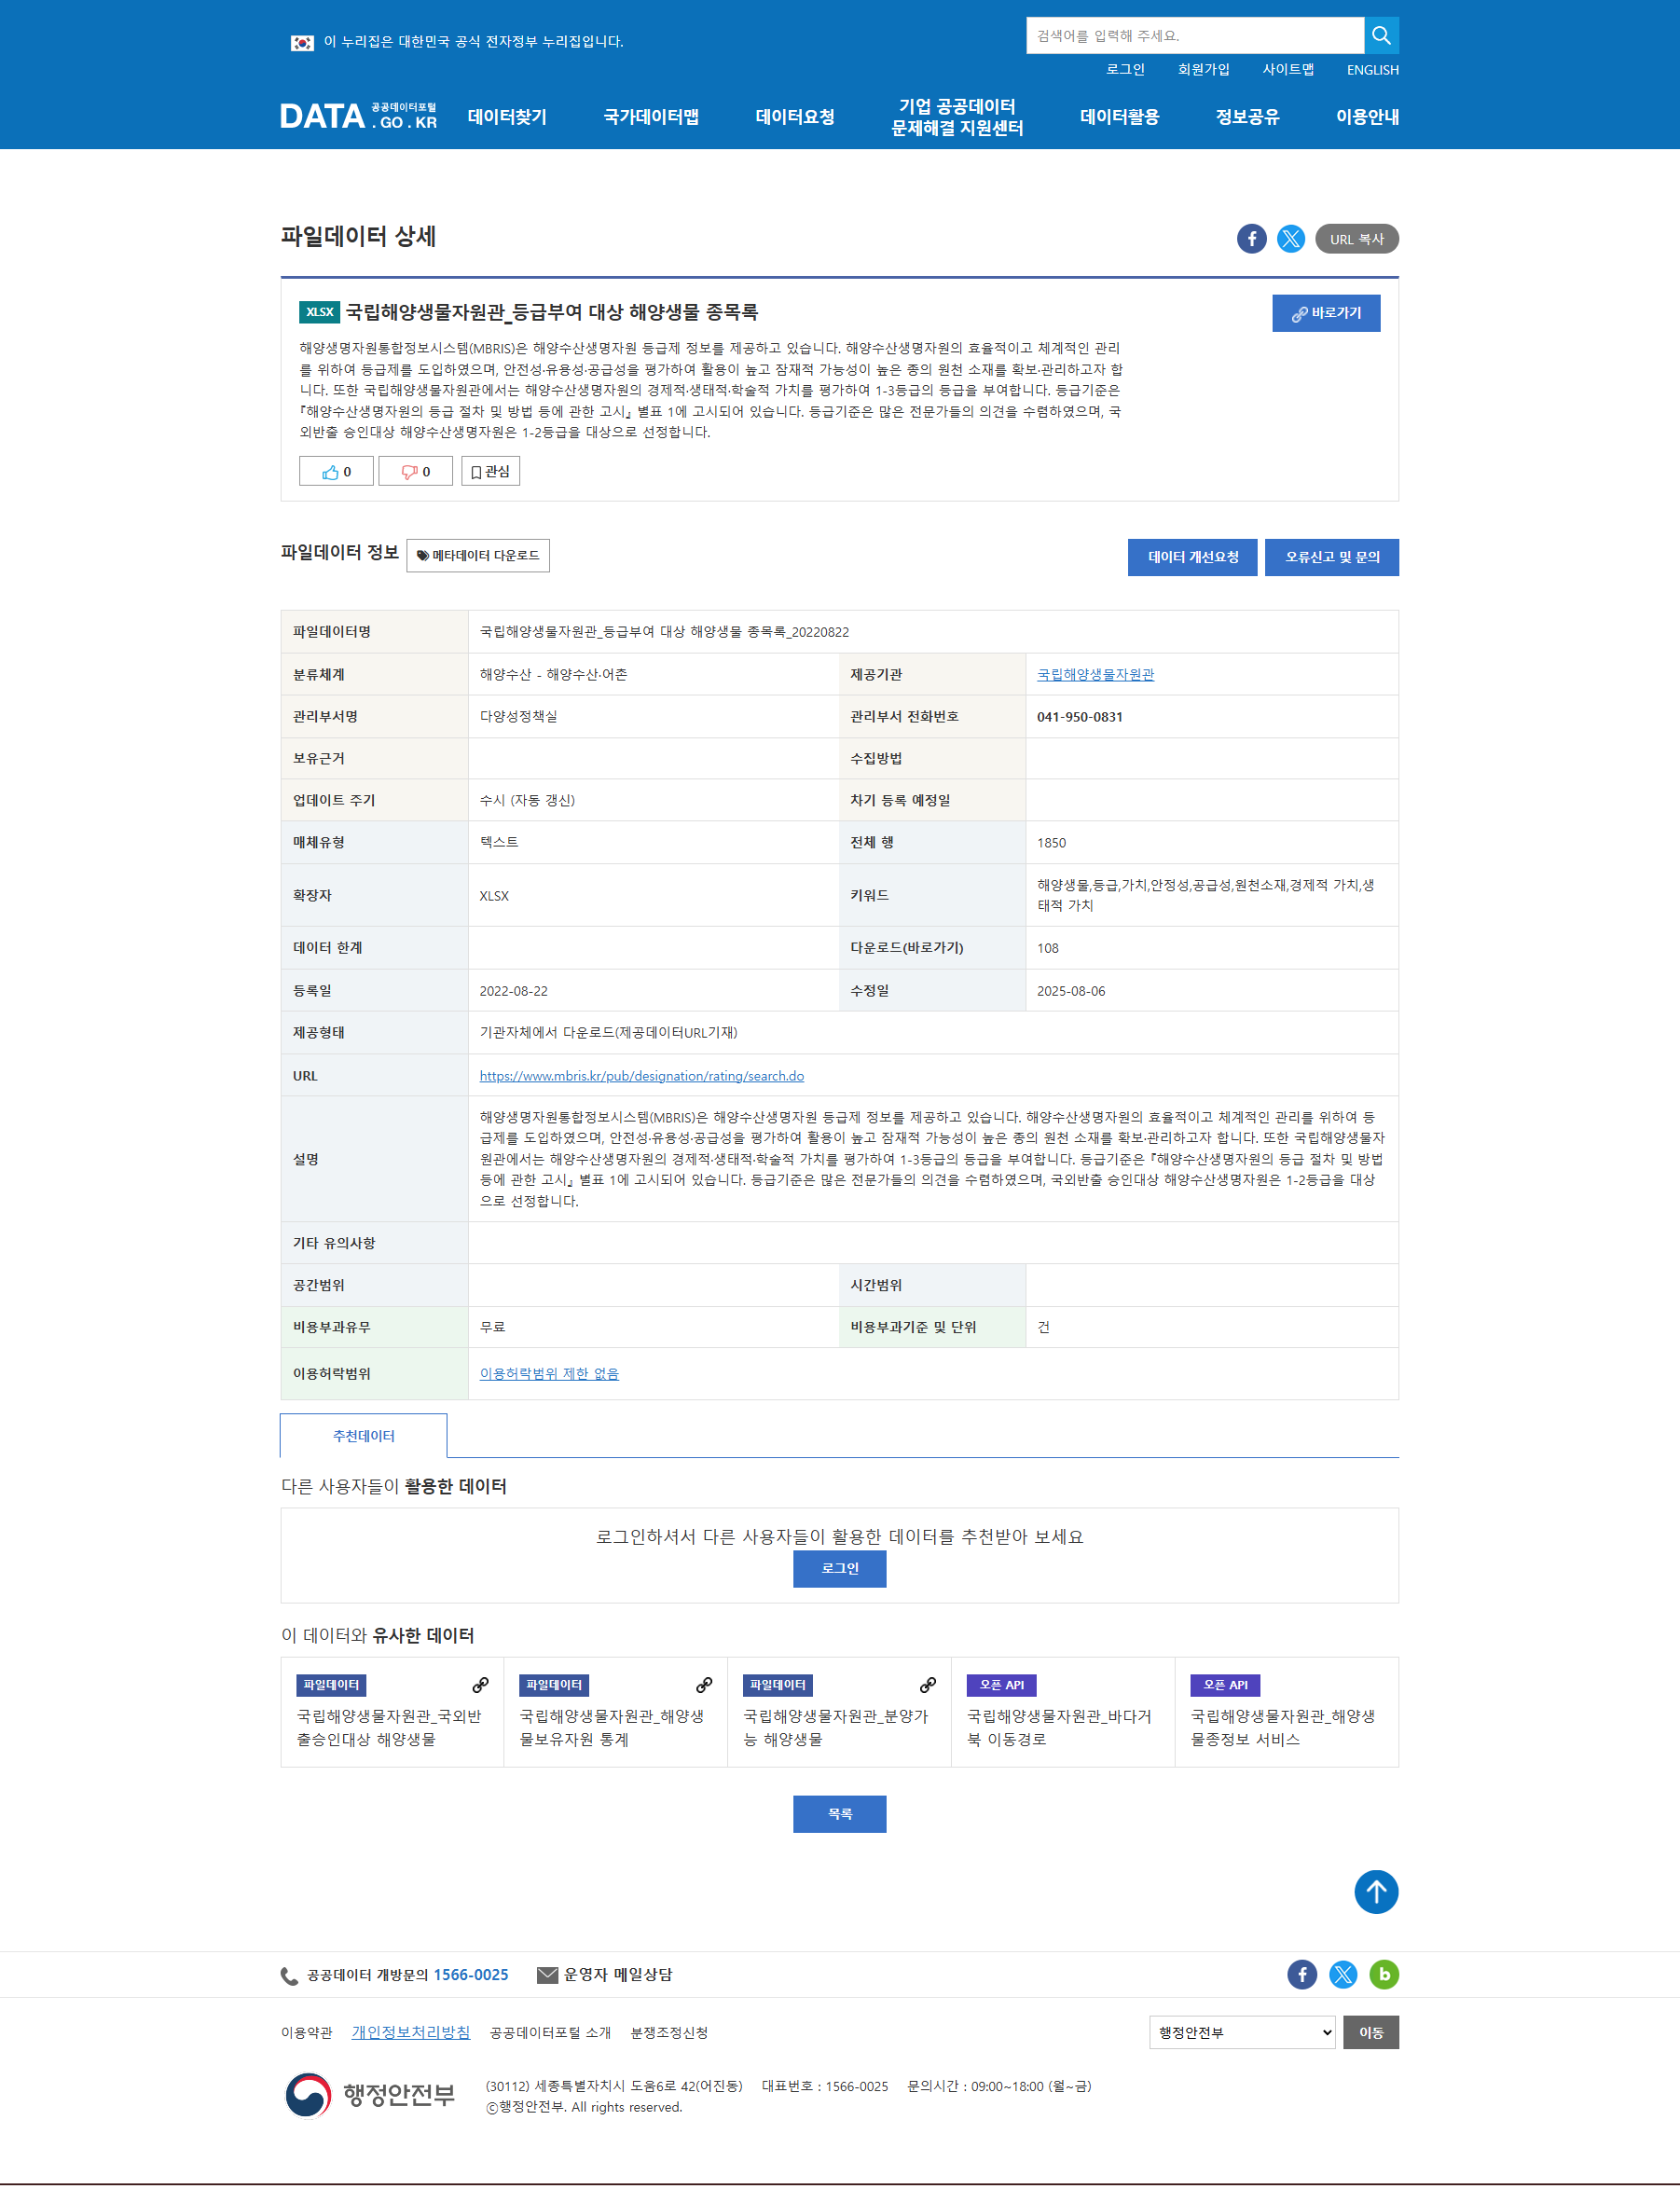Viewport: 1680px width, 2189px height.
Task: Open the 데이터찾기 menu
Action: [x=507, y=117]
